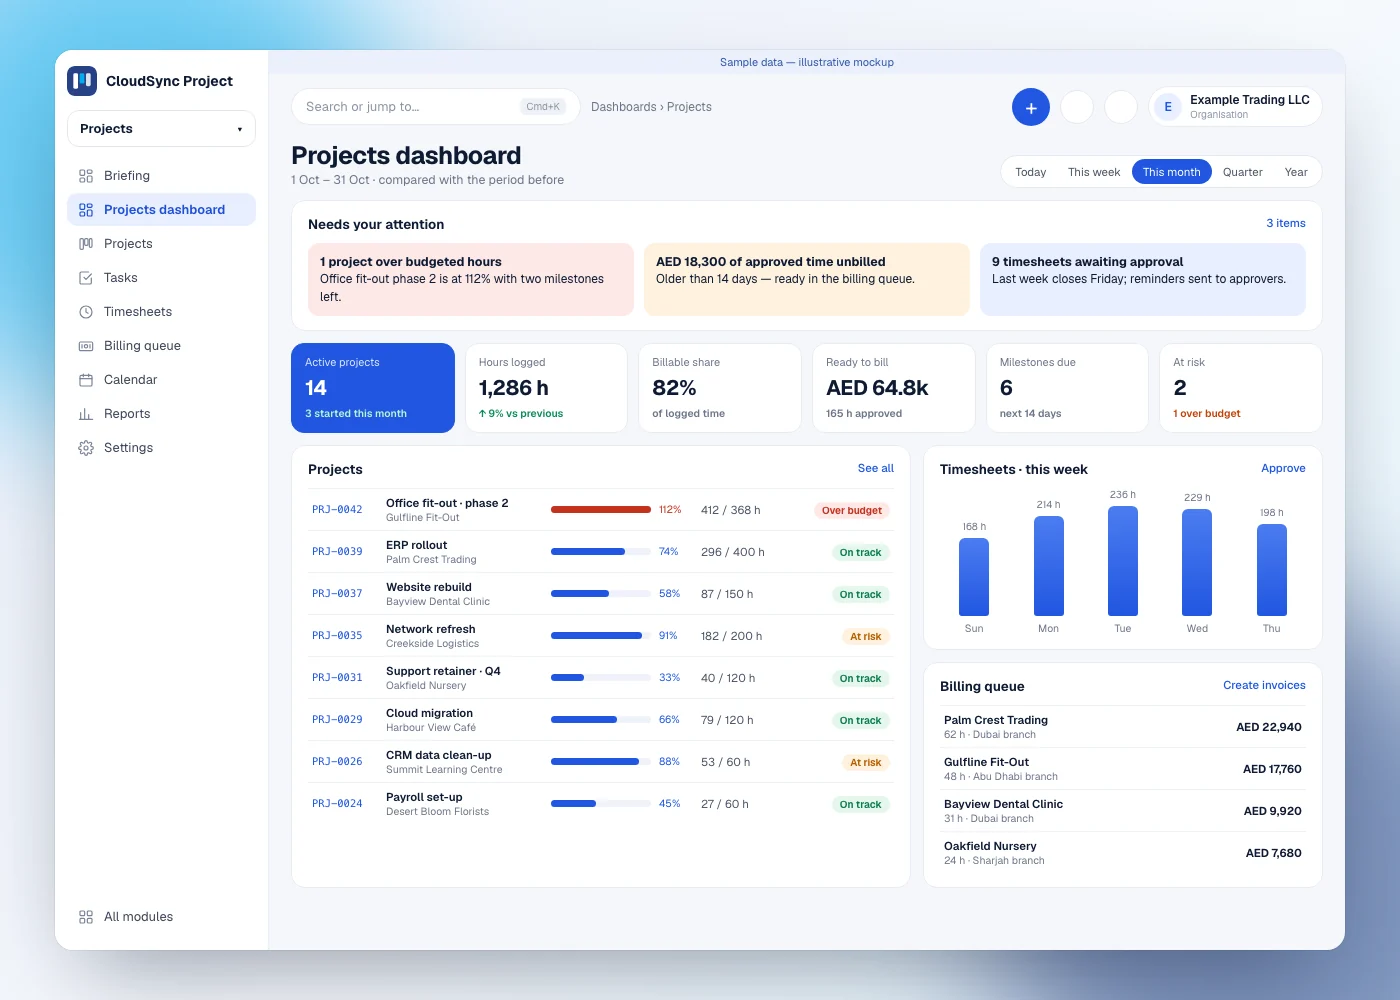Click the Ready to bill stat card

[894, 388]
